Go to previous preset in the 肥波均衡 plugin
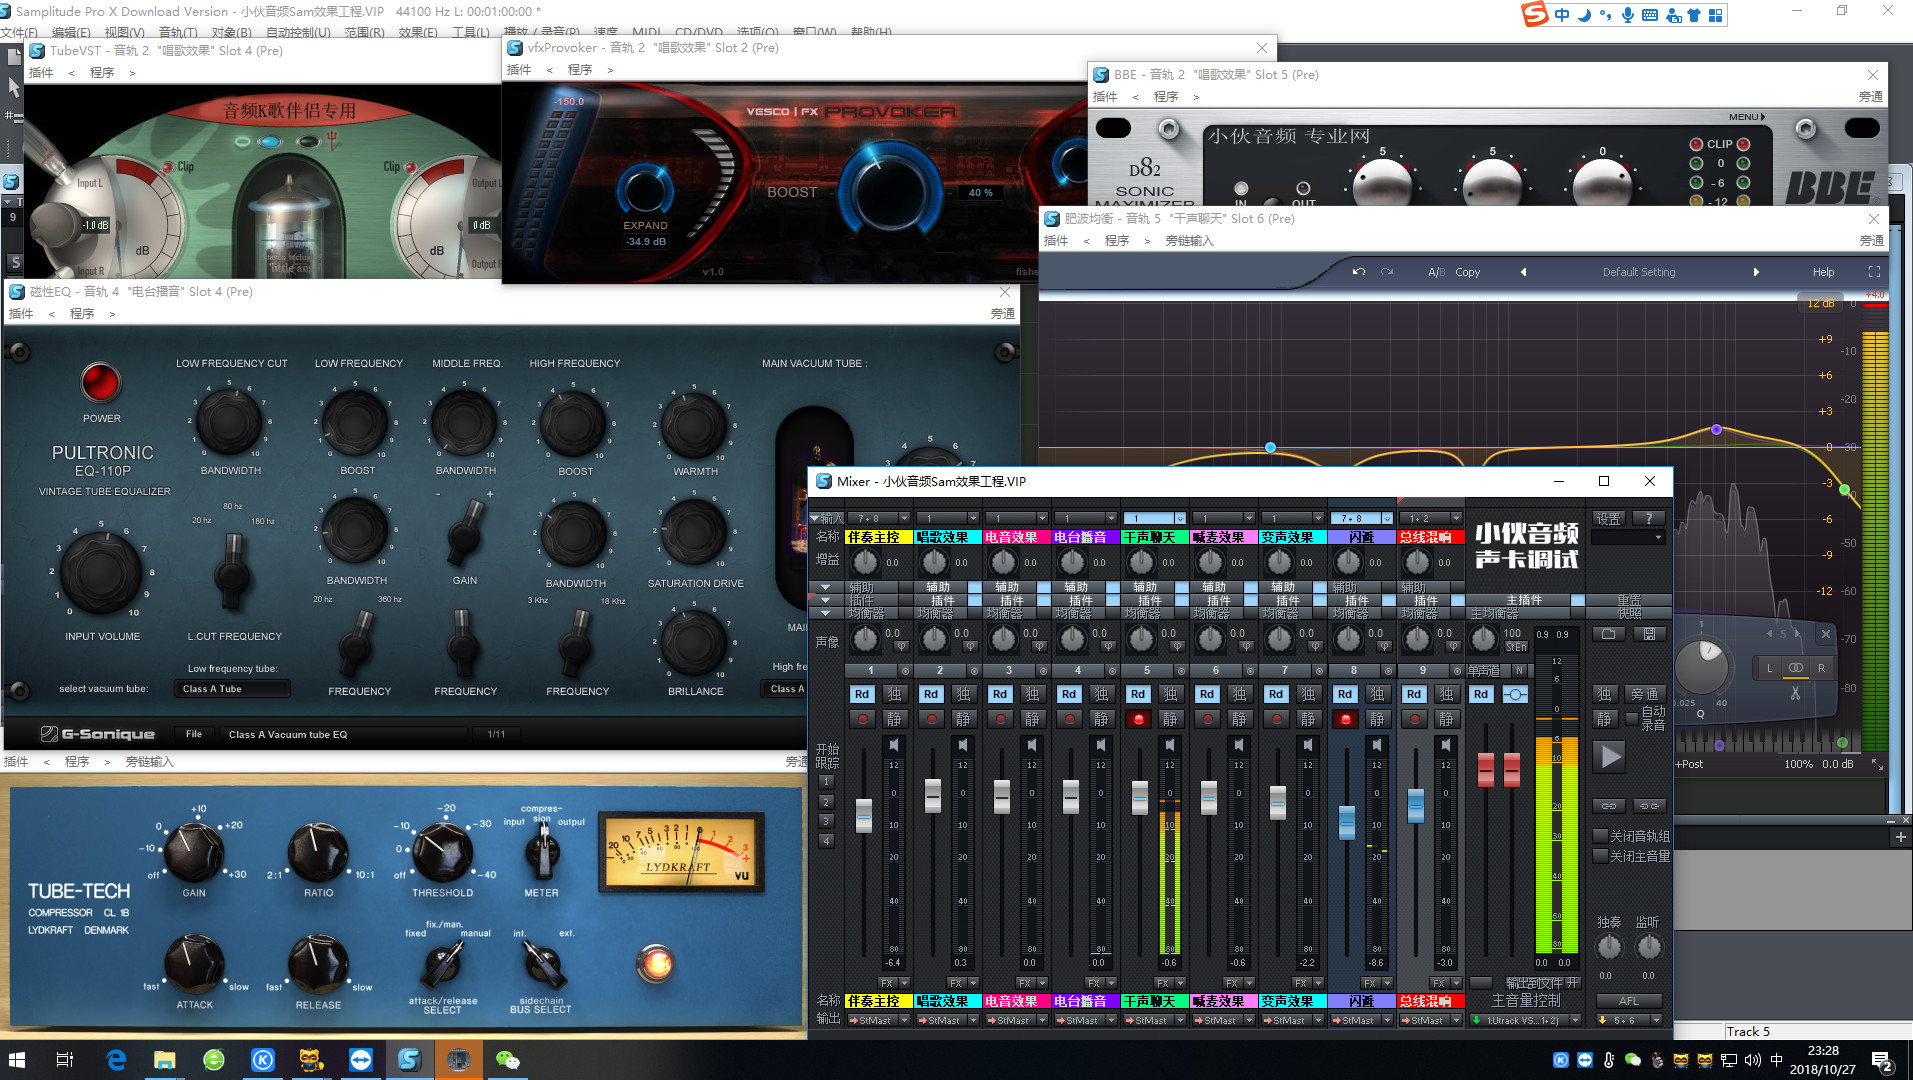 (1523, 272)
